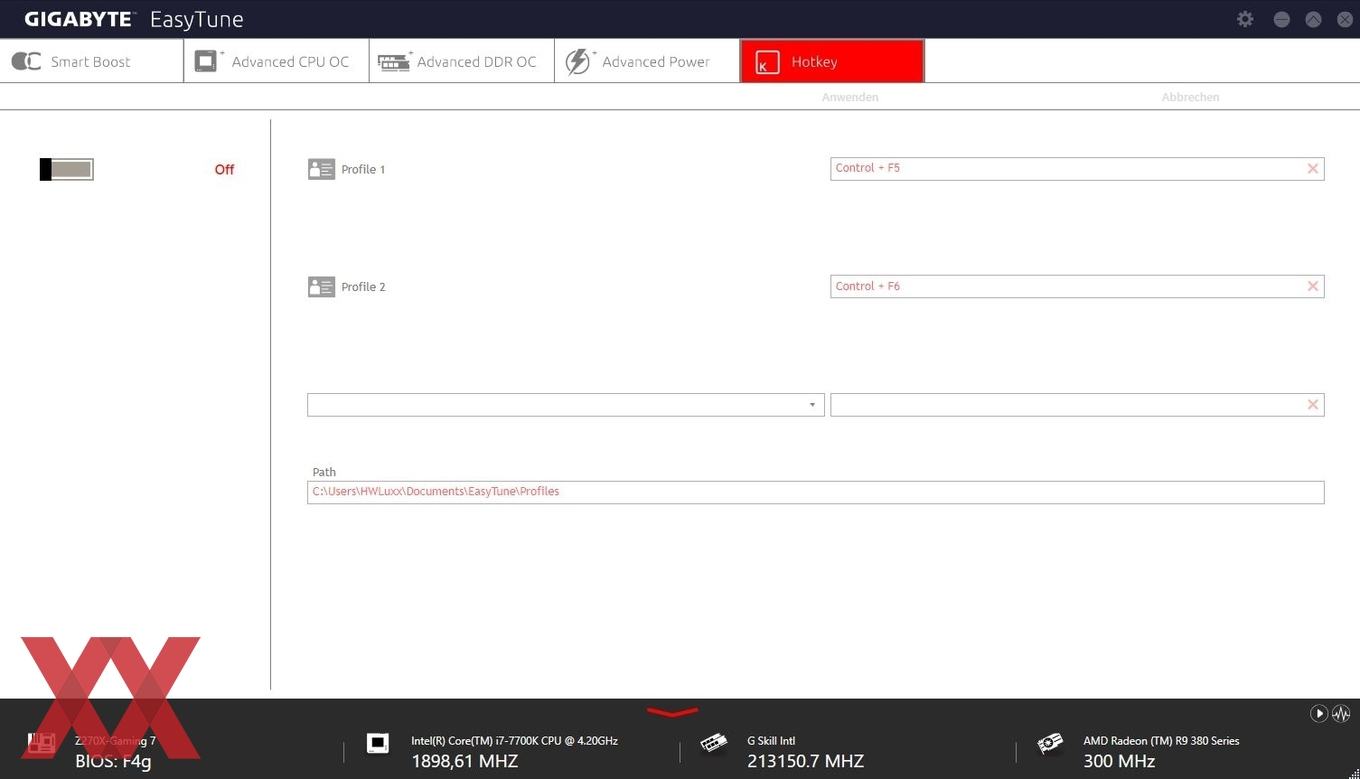Click Intel Core i7-7700K CPU label

(514, 741)
